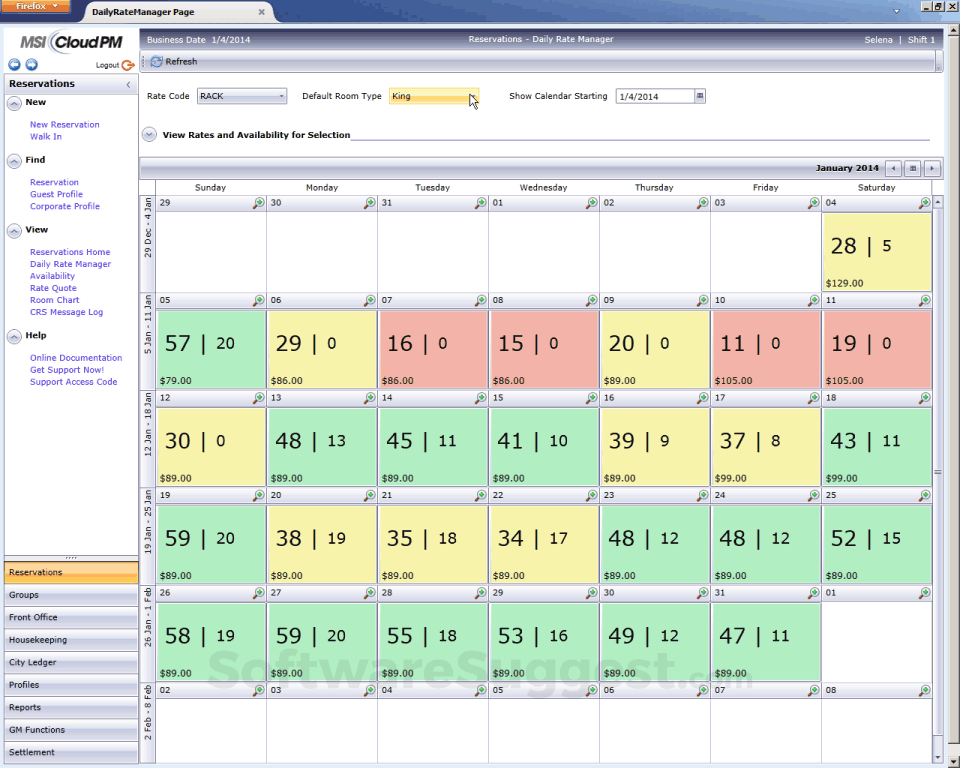Collapse the Reservations sidebar panel with the chevron
The height and width of the screenshot is (768, 960).
click(x=129, y=85)
